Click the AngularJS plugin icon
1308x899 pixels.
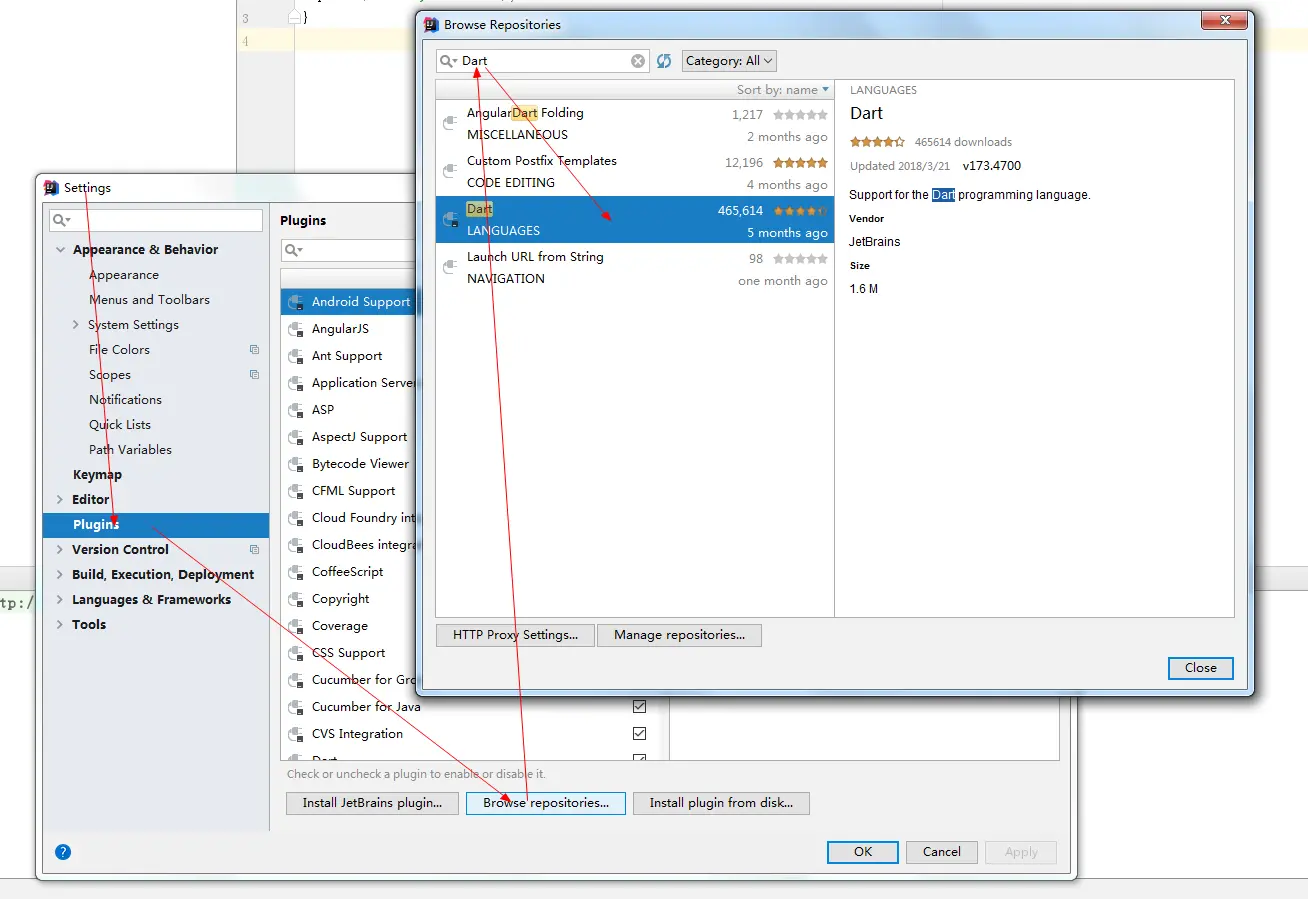[x=295, y=329]
